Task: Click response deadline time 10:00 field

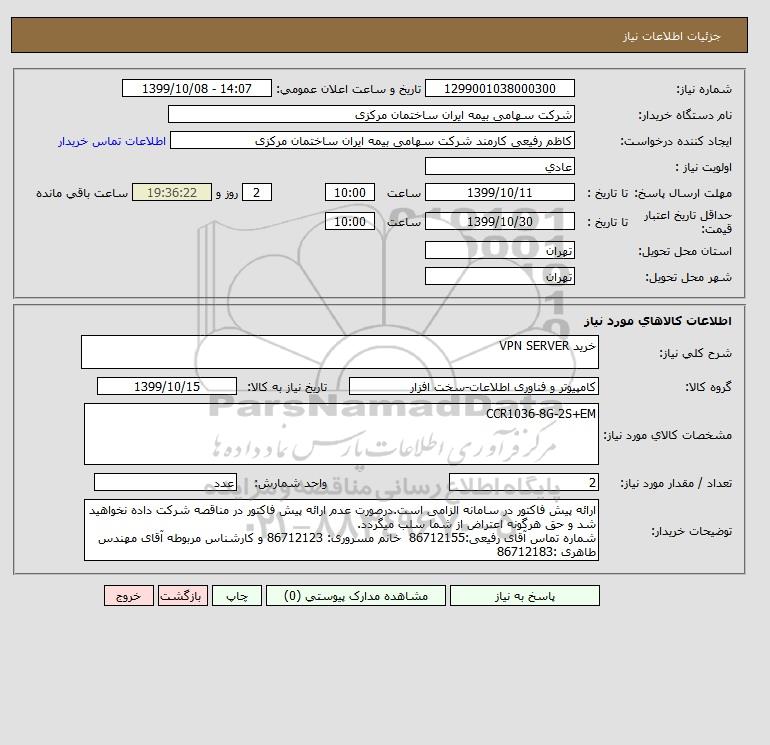Action: pos(350,193)
